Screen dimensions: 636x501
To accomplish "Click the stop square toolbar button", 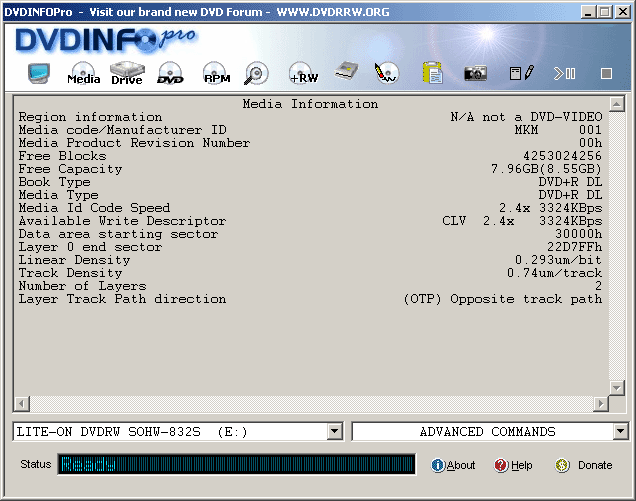I will point(606,73).
